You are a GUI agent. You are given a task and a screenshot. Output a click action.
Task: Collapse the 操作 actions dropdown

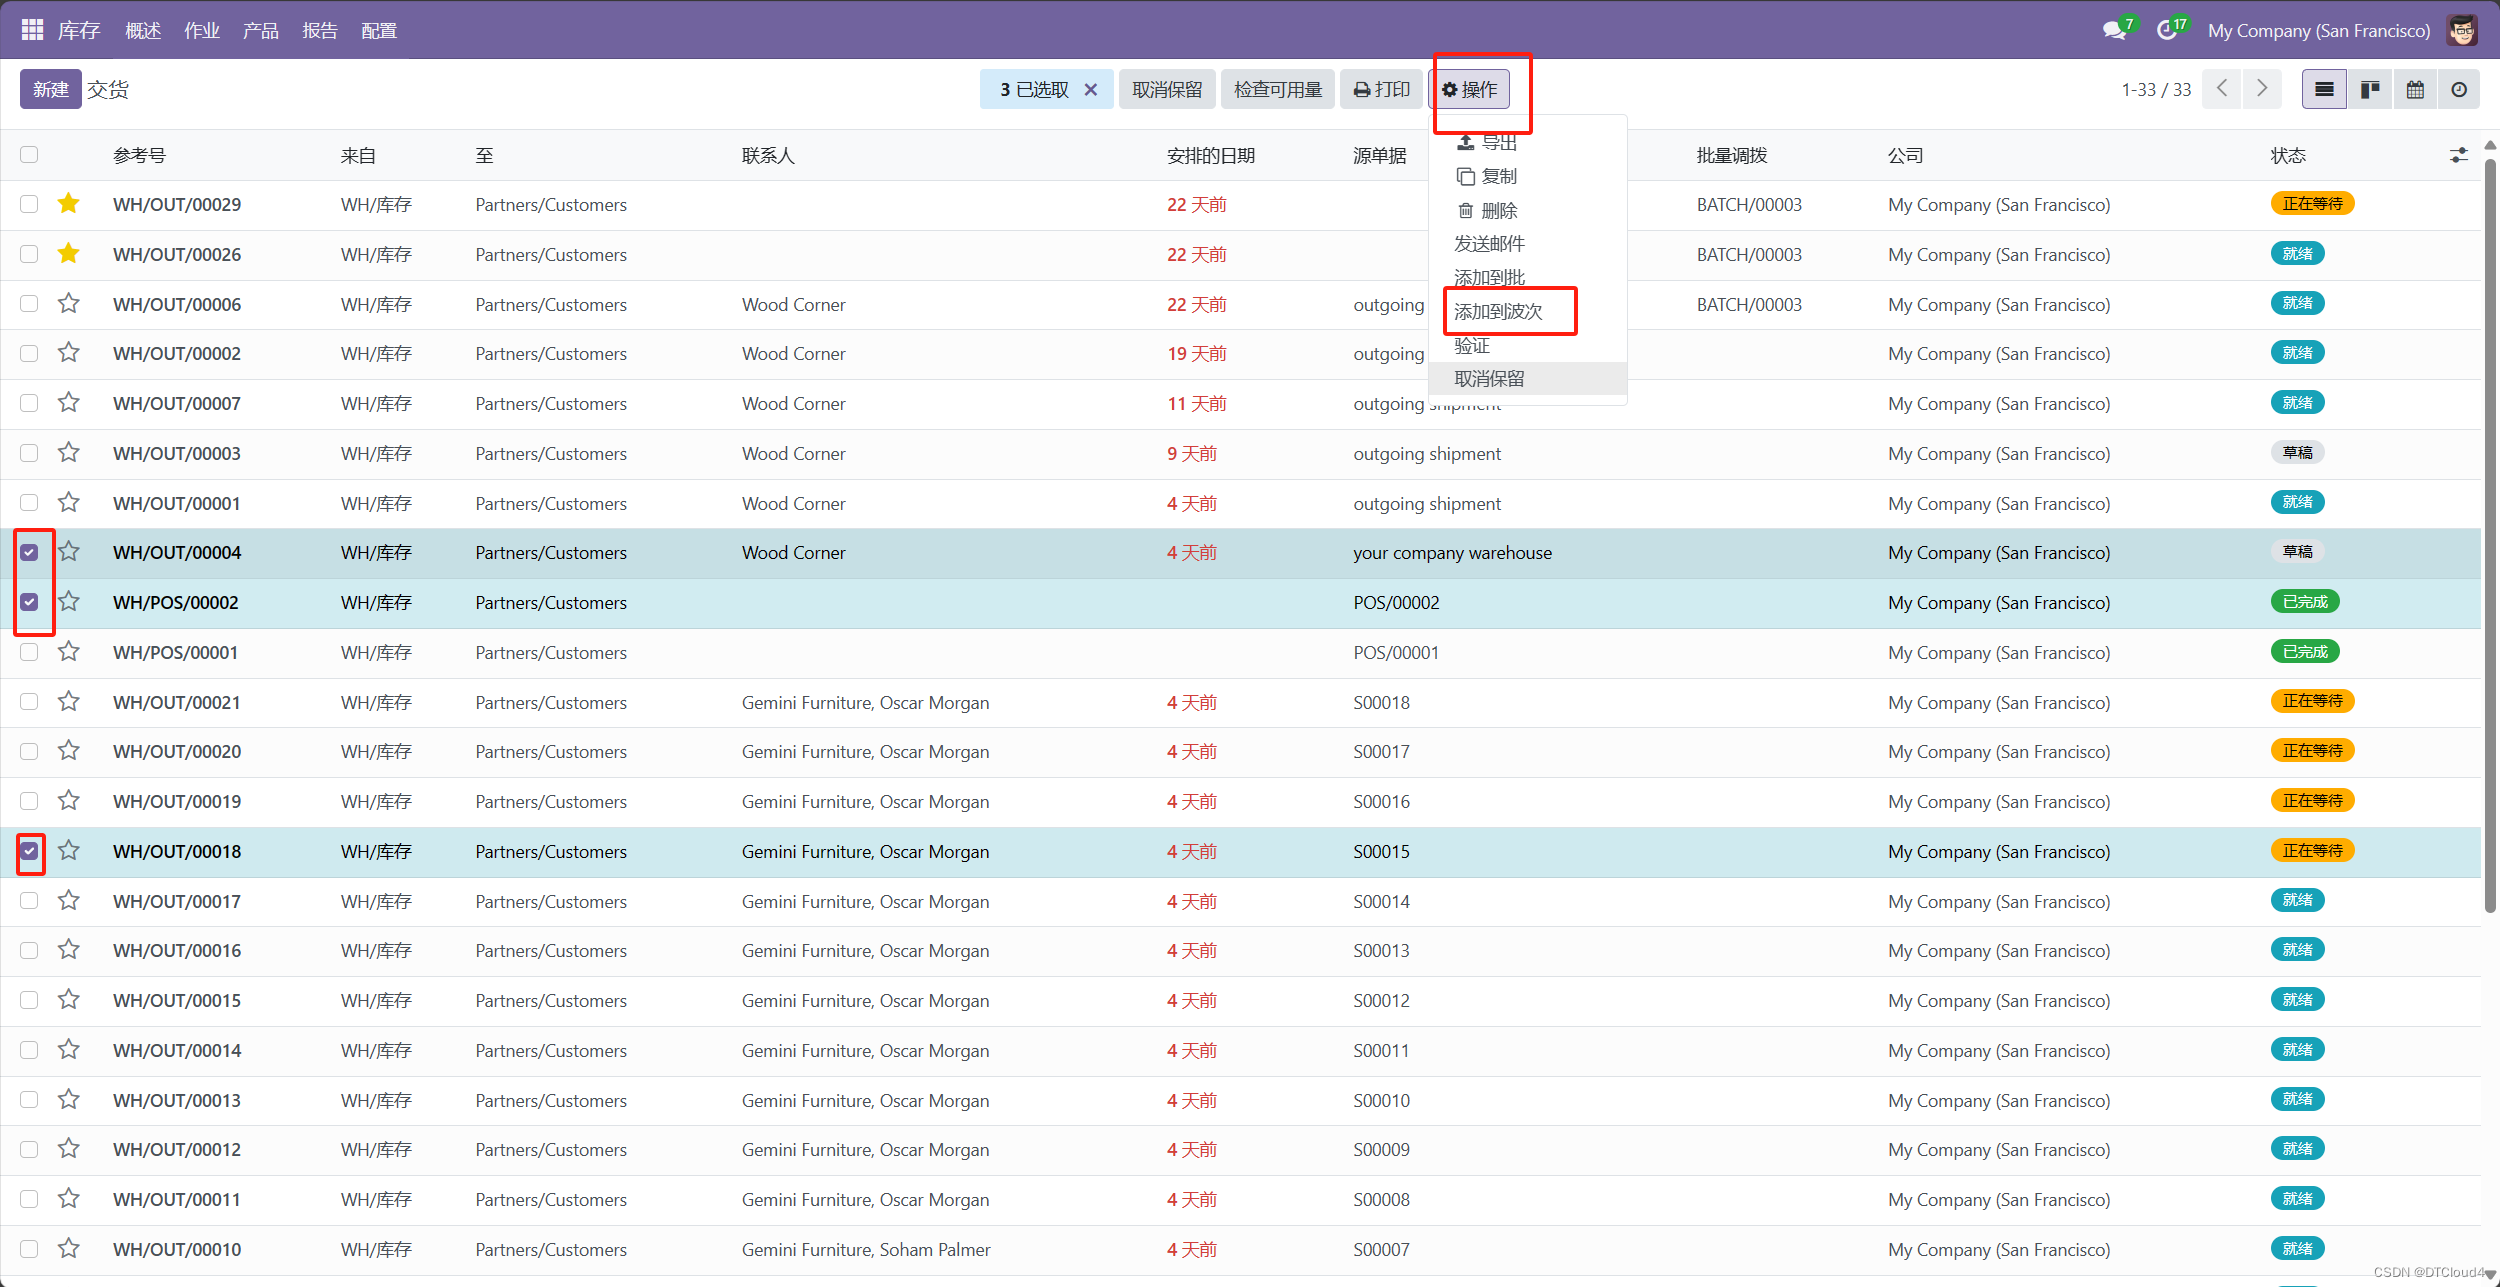pyautogui.click(x=1469, y=90)
